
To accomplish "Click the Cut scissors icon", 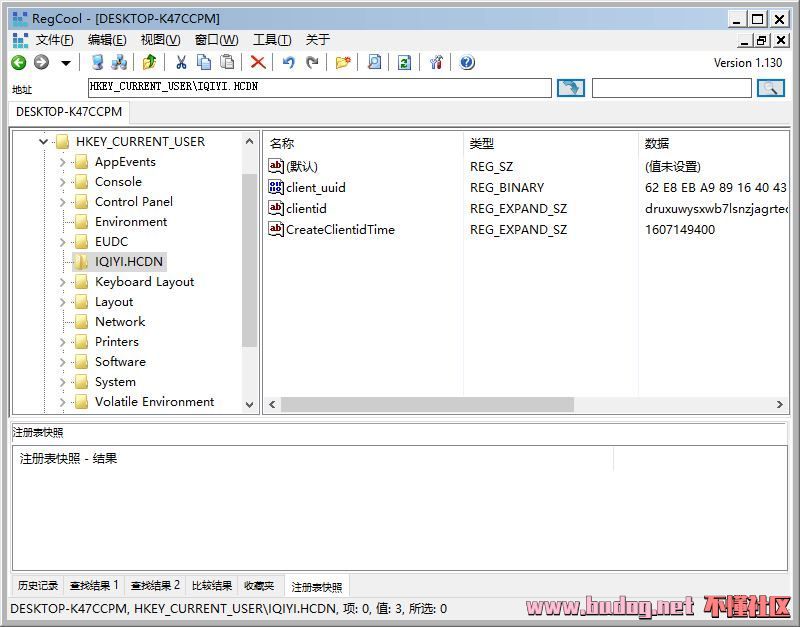I will 181,63.
